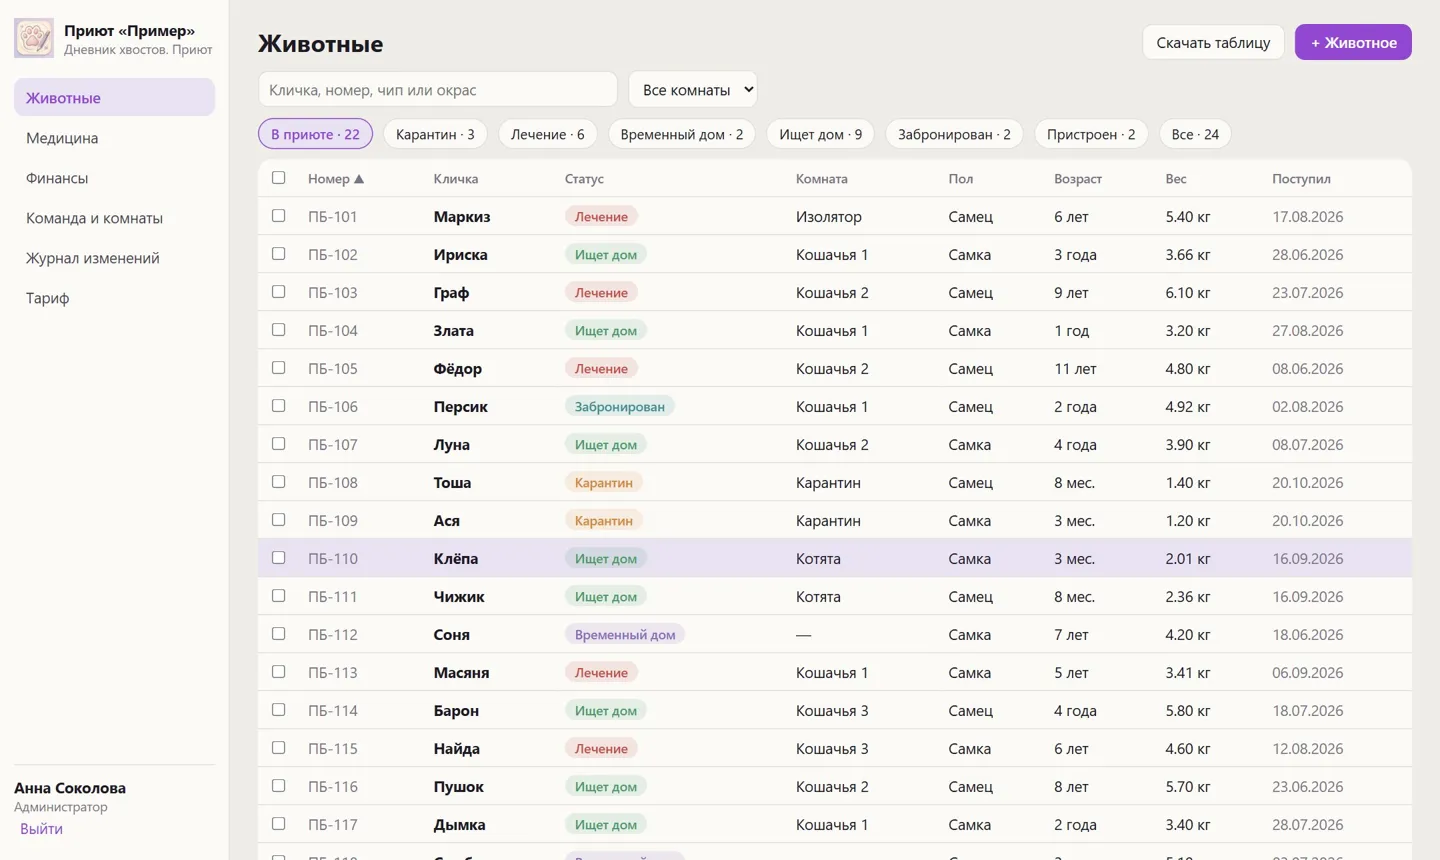Select the В приюте · 22 filter chip
The height and width of the screenshot is (860, 1440).
tap(315, 134)
